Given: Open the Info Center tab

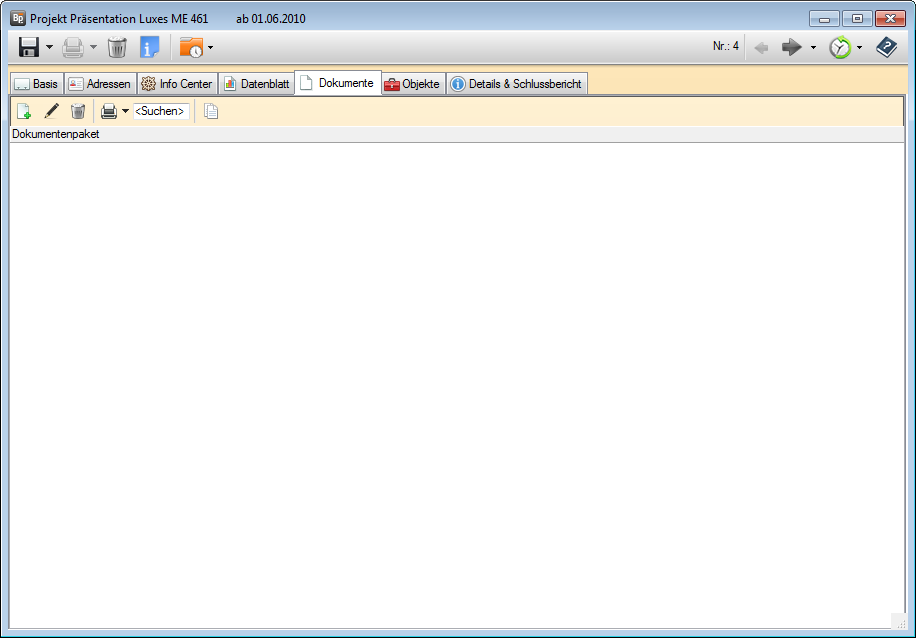Looking at the screenshot, I should click(176, 84).
